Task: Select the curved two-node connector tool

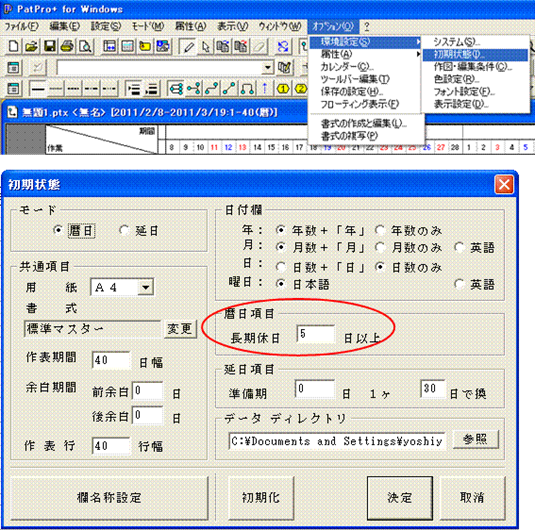Action: 211,89
